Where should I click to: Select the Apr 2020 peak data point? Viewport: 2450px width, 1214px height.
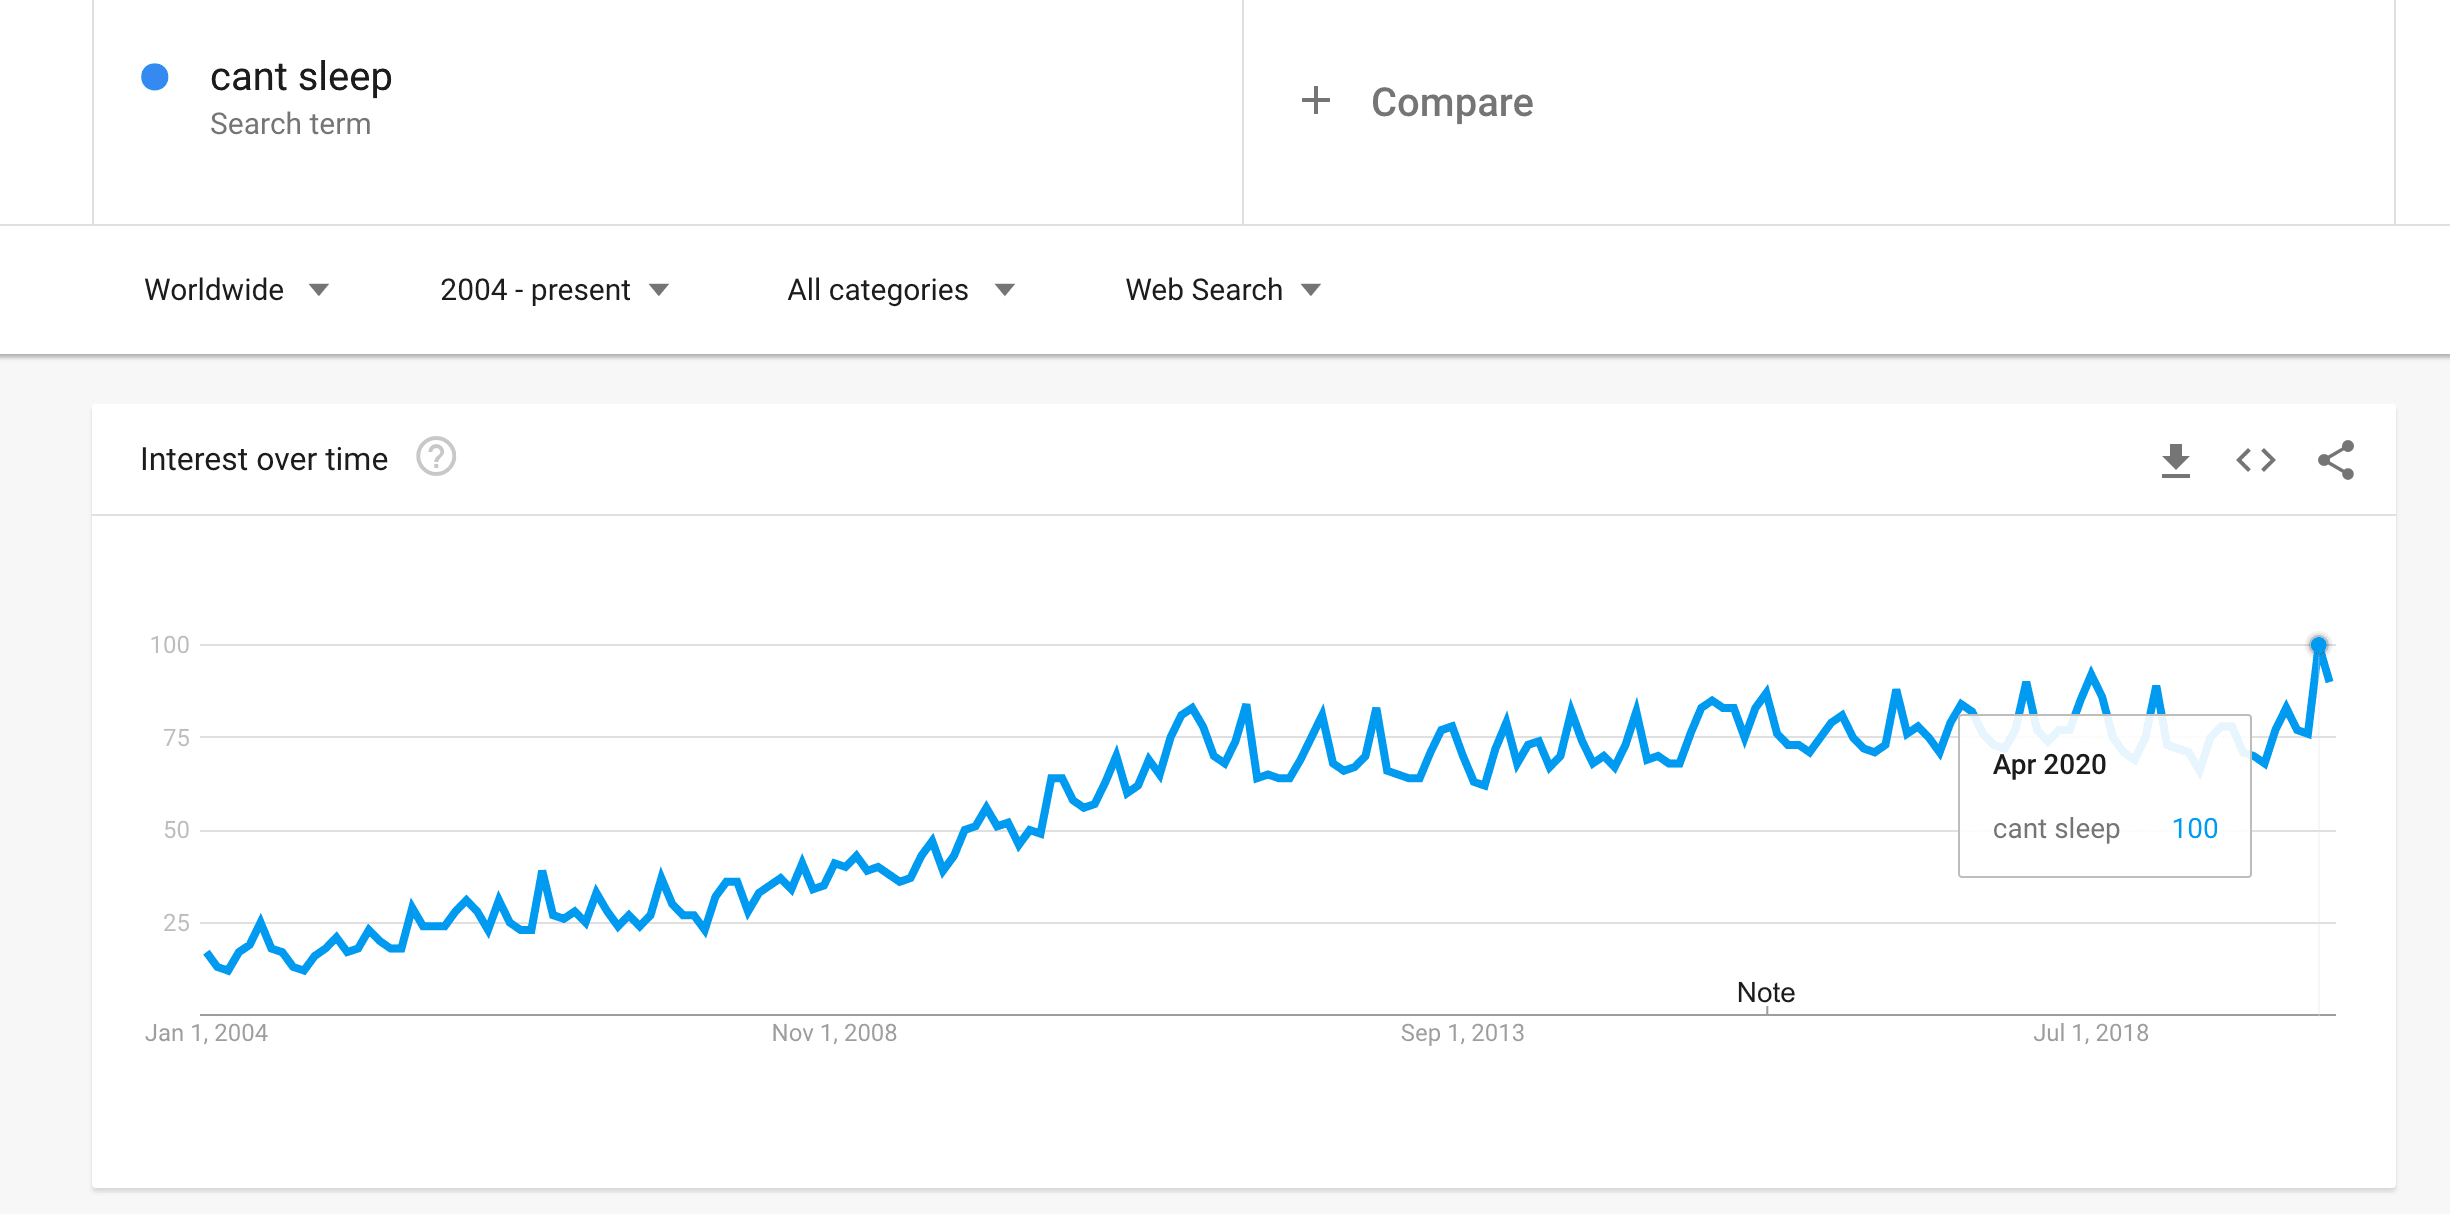pos(2318,645)
